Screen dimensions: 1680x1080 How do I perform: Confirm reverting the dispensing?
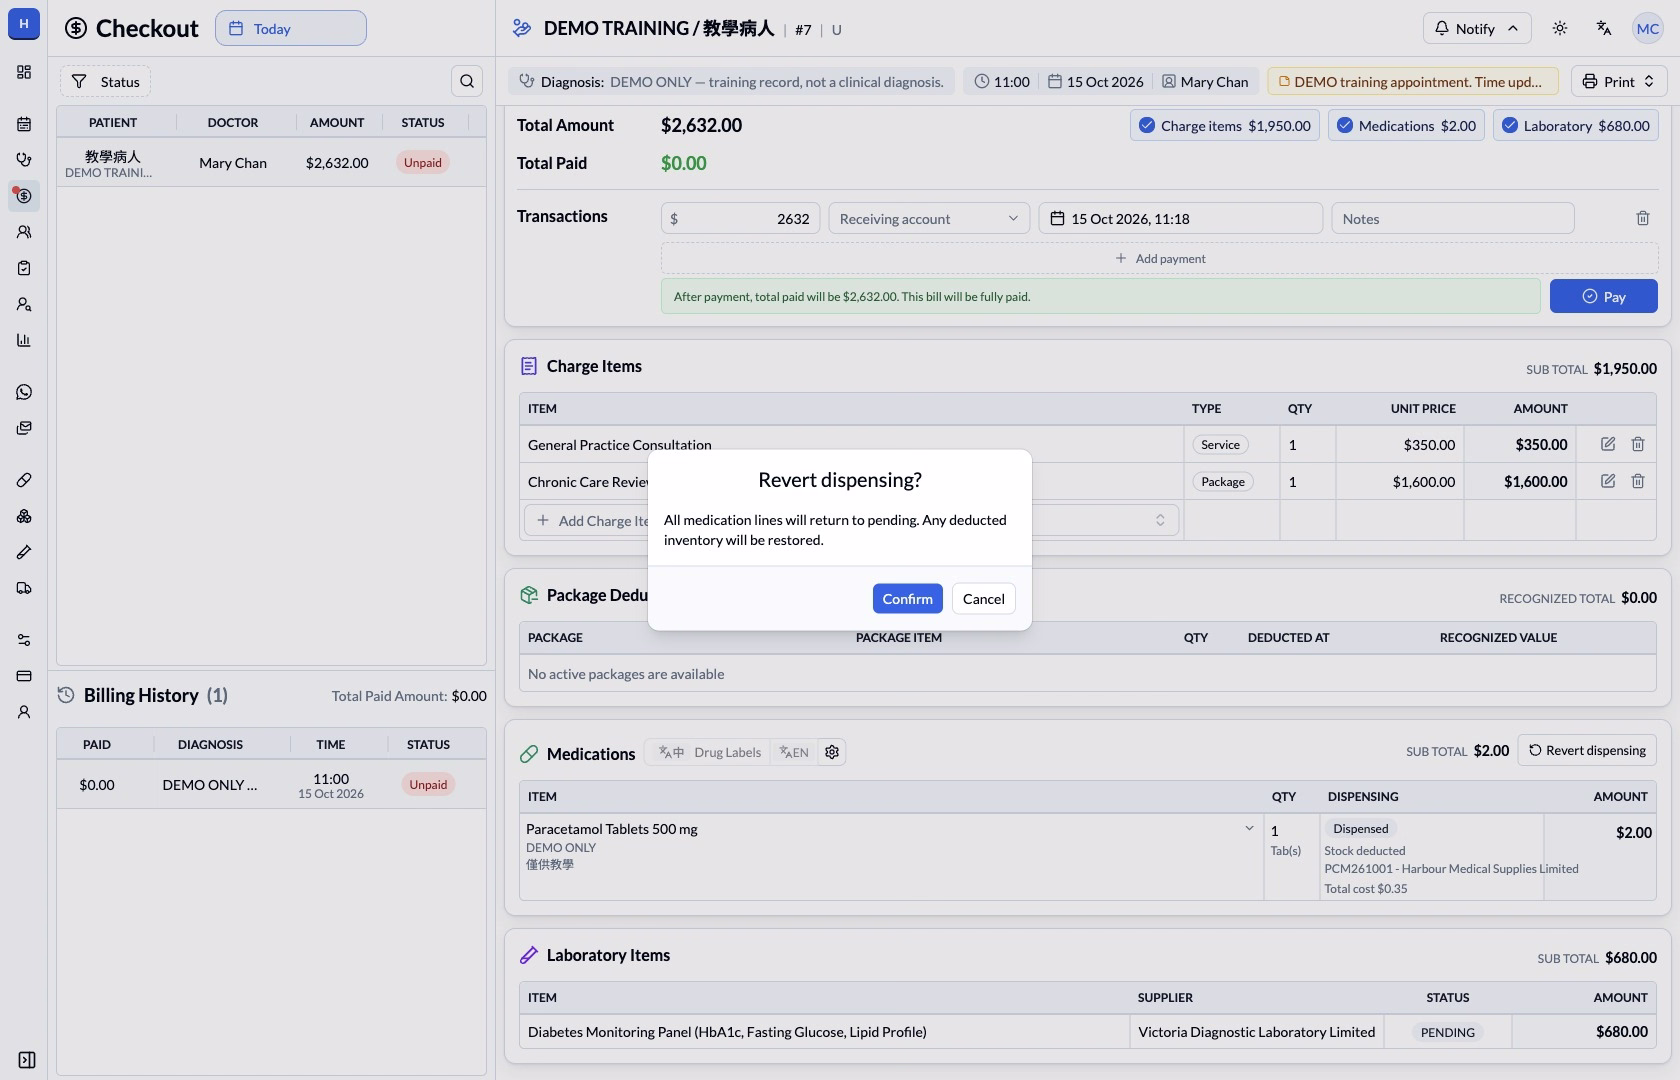907,598
